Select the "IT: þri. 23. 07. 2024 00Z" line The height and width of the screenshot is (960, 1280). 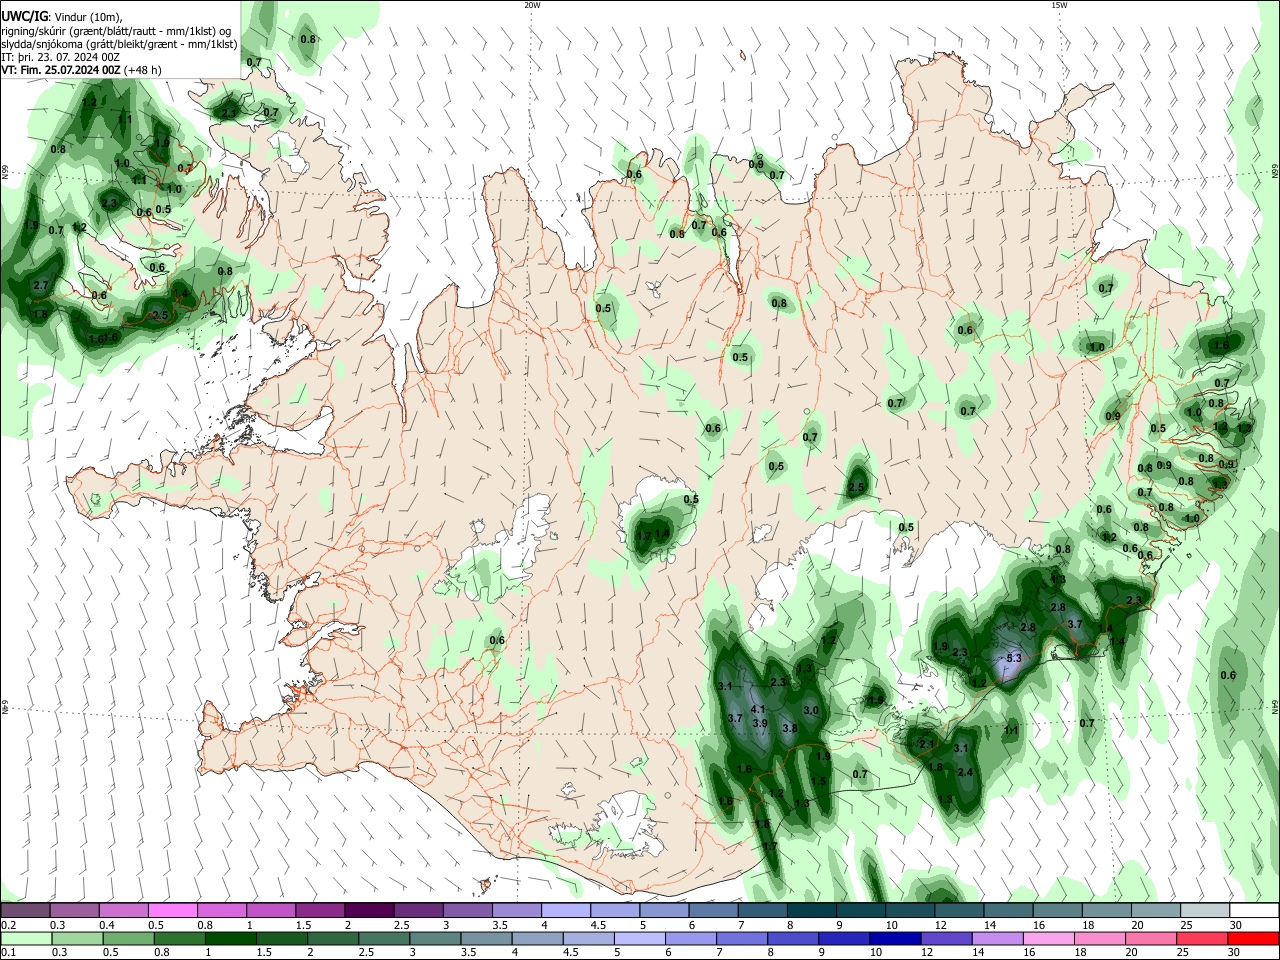tap(62, 58)
